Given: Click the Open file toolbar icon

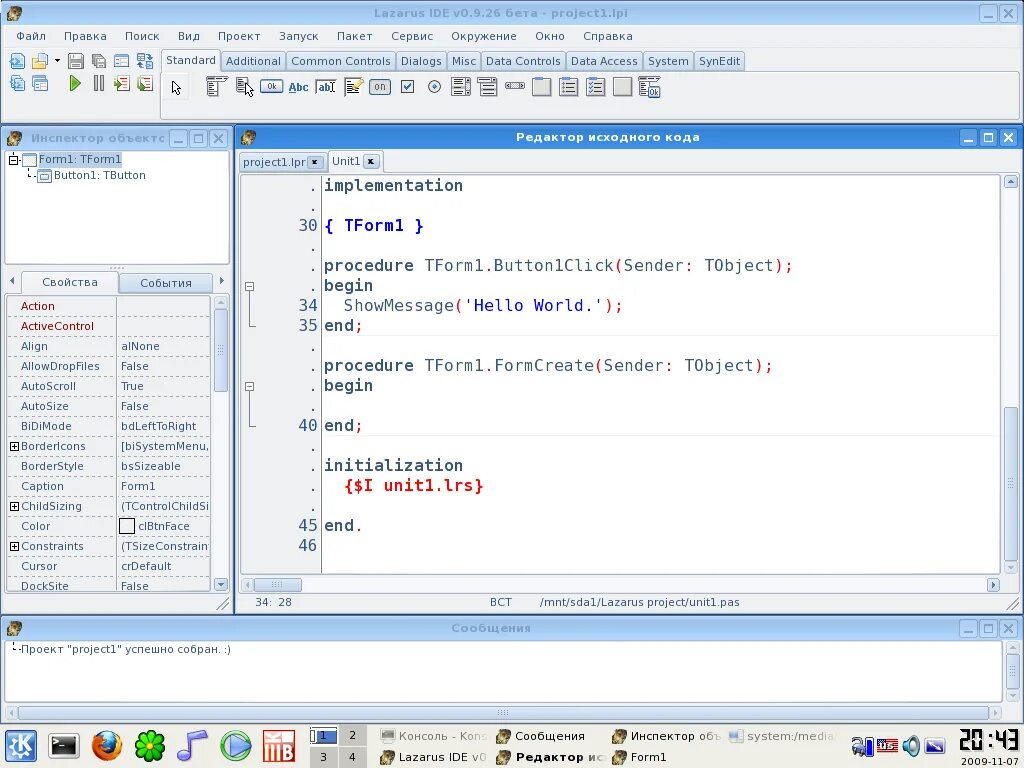Looking at the screenshot, I should click(40, 61).
